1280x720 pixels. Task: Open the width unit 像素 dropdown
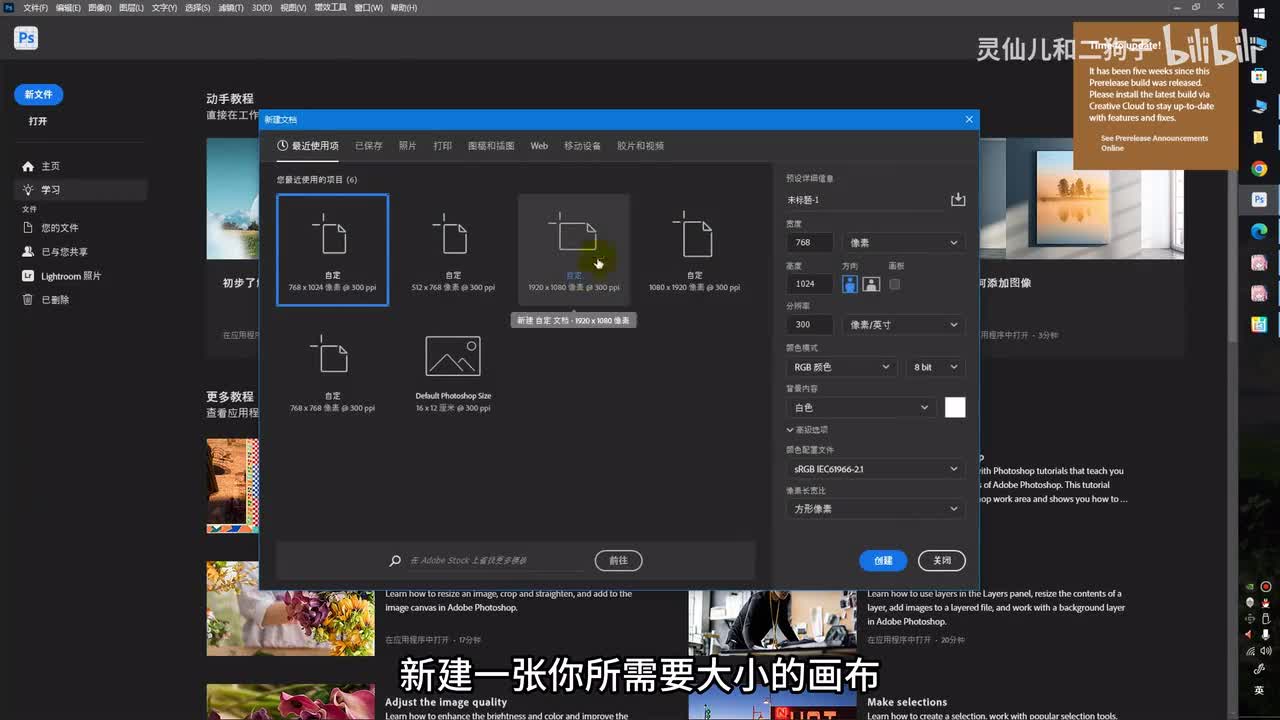(903, 243)
